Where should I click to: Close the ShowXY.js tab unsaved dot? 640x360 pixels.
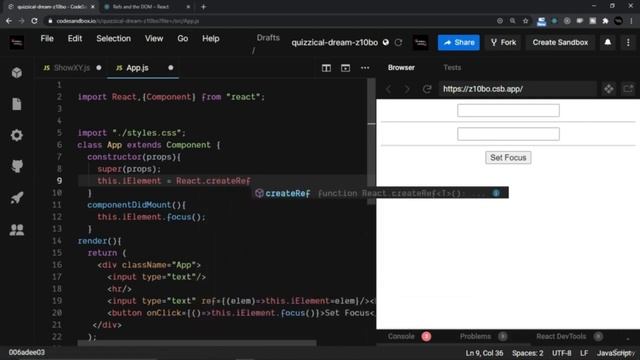[99, 68]
